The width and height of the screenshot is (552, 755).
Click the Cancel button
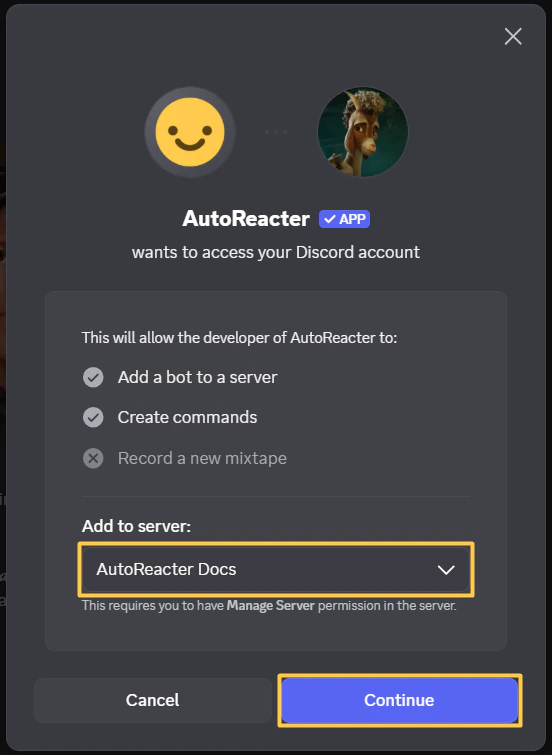pyautogui.click(x=153, y=700)
